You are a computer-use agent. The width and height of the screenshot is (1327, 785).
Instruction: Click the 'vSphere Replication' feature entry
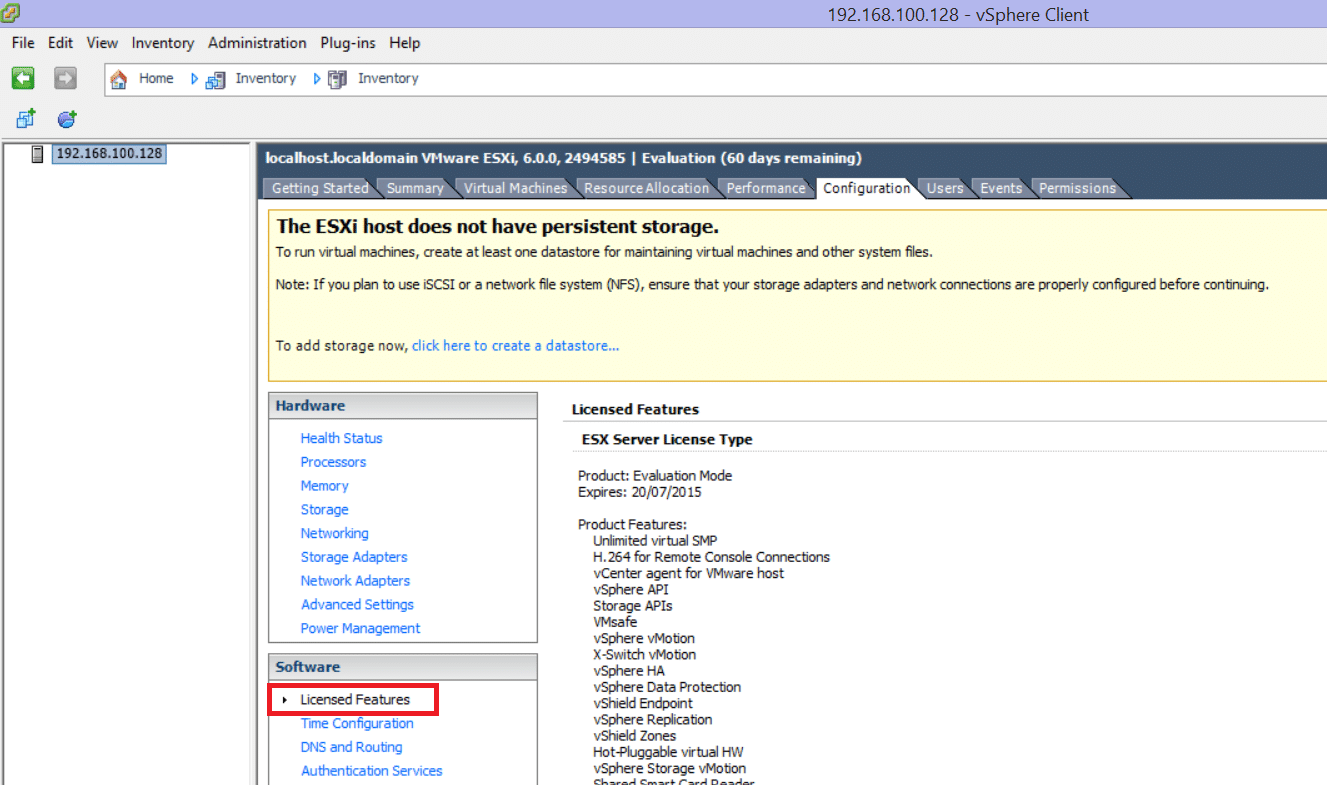[x=653, y=720]
